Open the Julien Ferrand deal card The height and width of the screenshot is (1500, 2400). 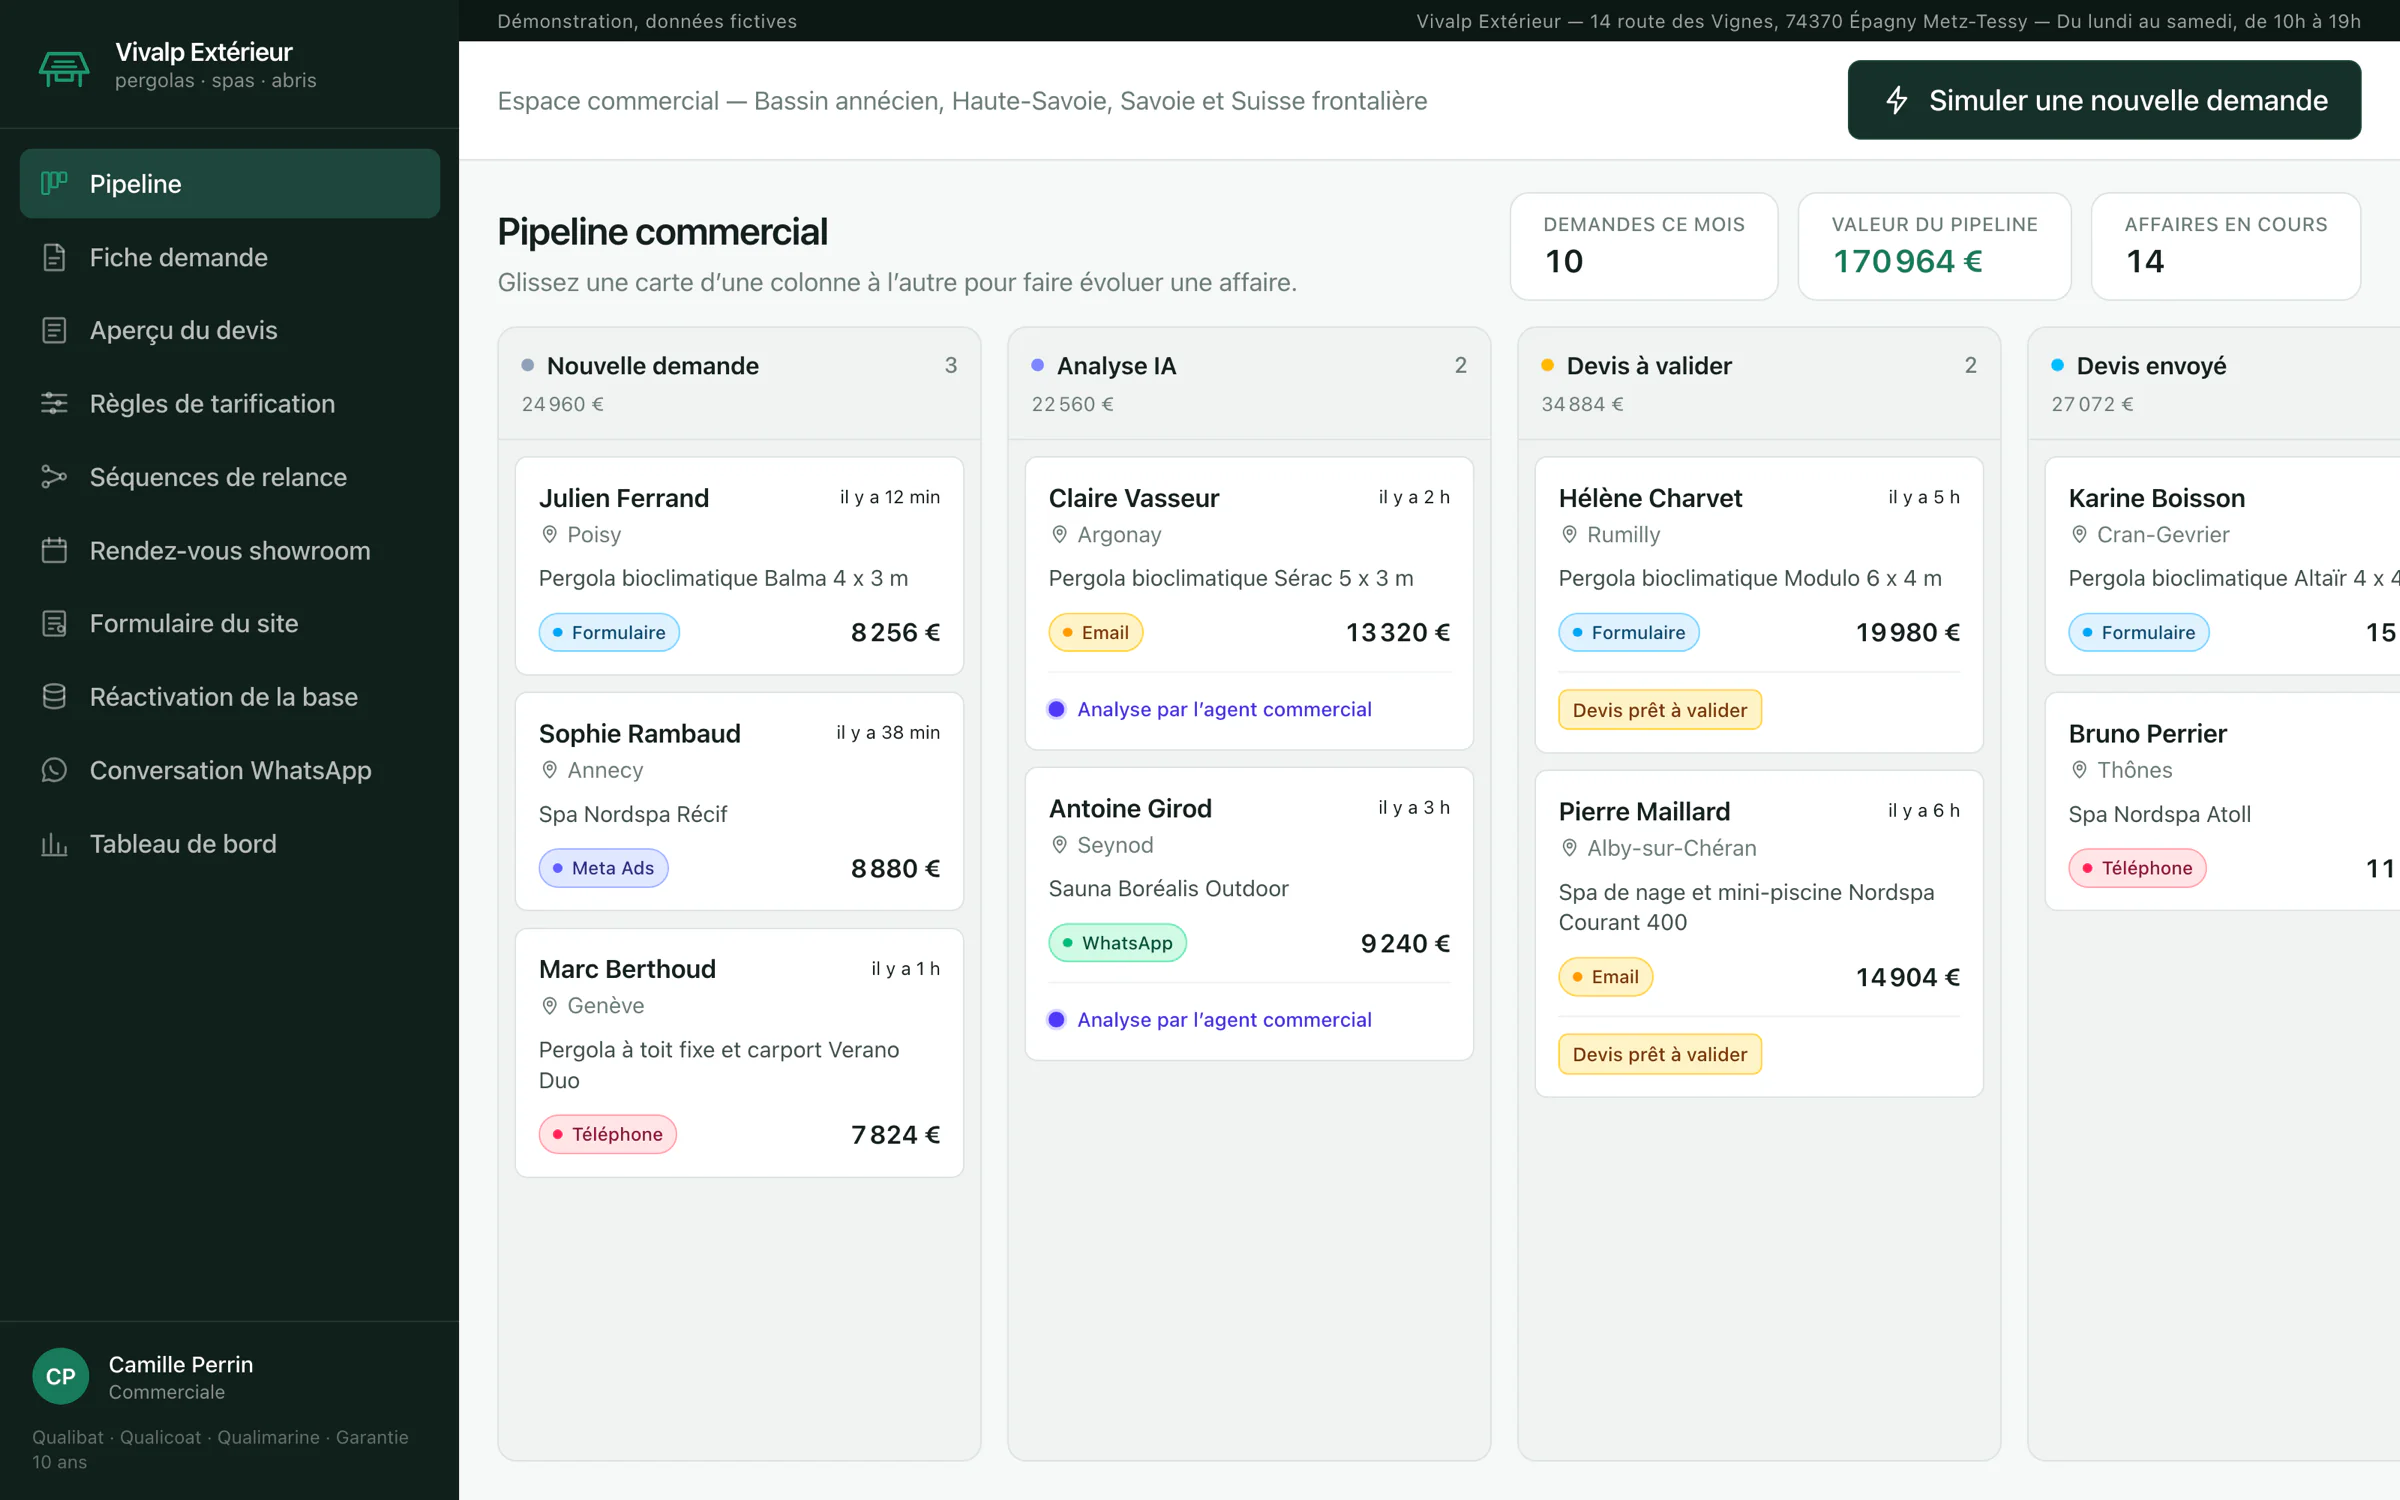pos(739,565)
